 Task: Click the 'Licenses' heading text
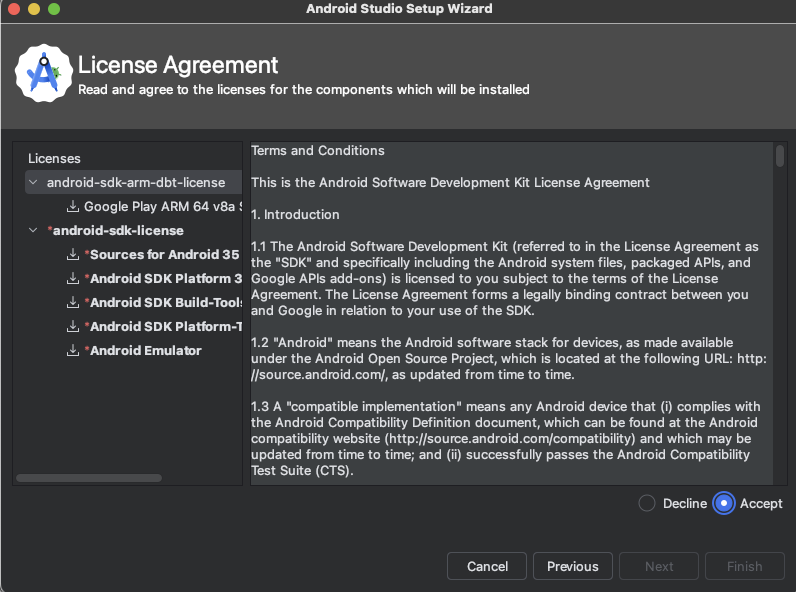[x=54, y=158]
